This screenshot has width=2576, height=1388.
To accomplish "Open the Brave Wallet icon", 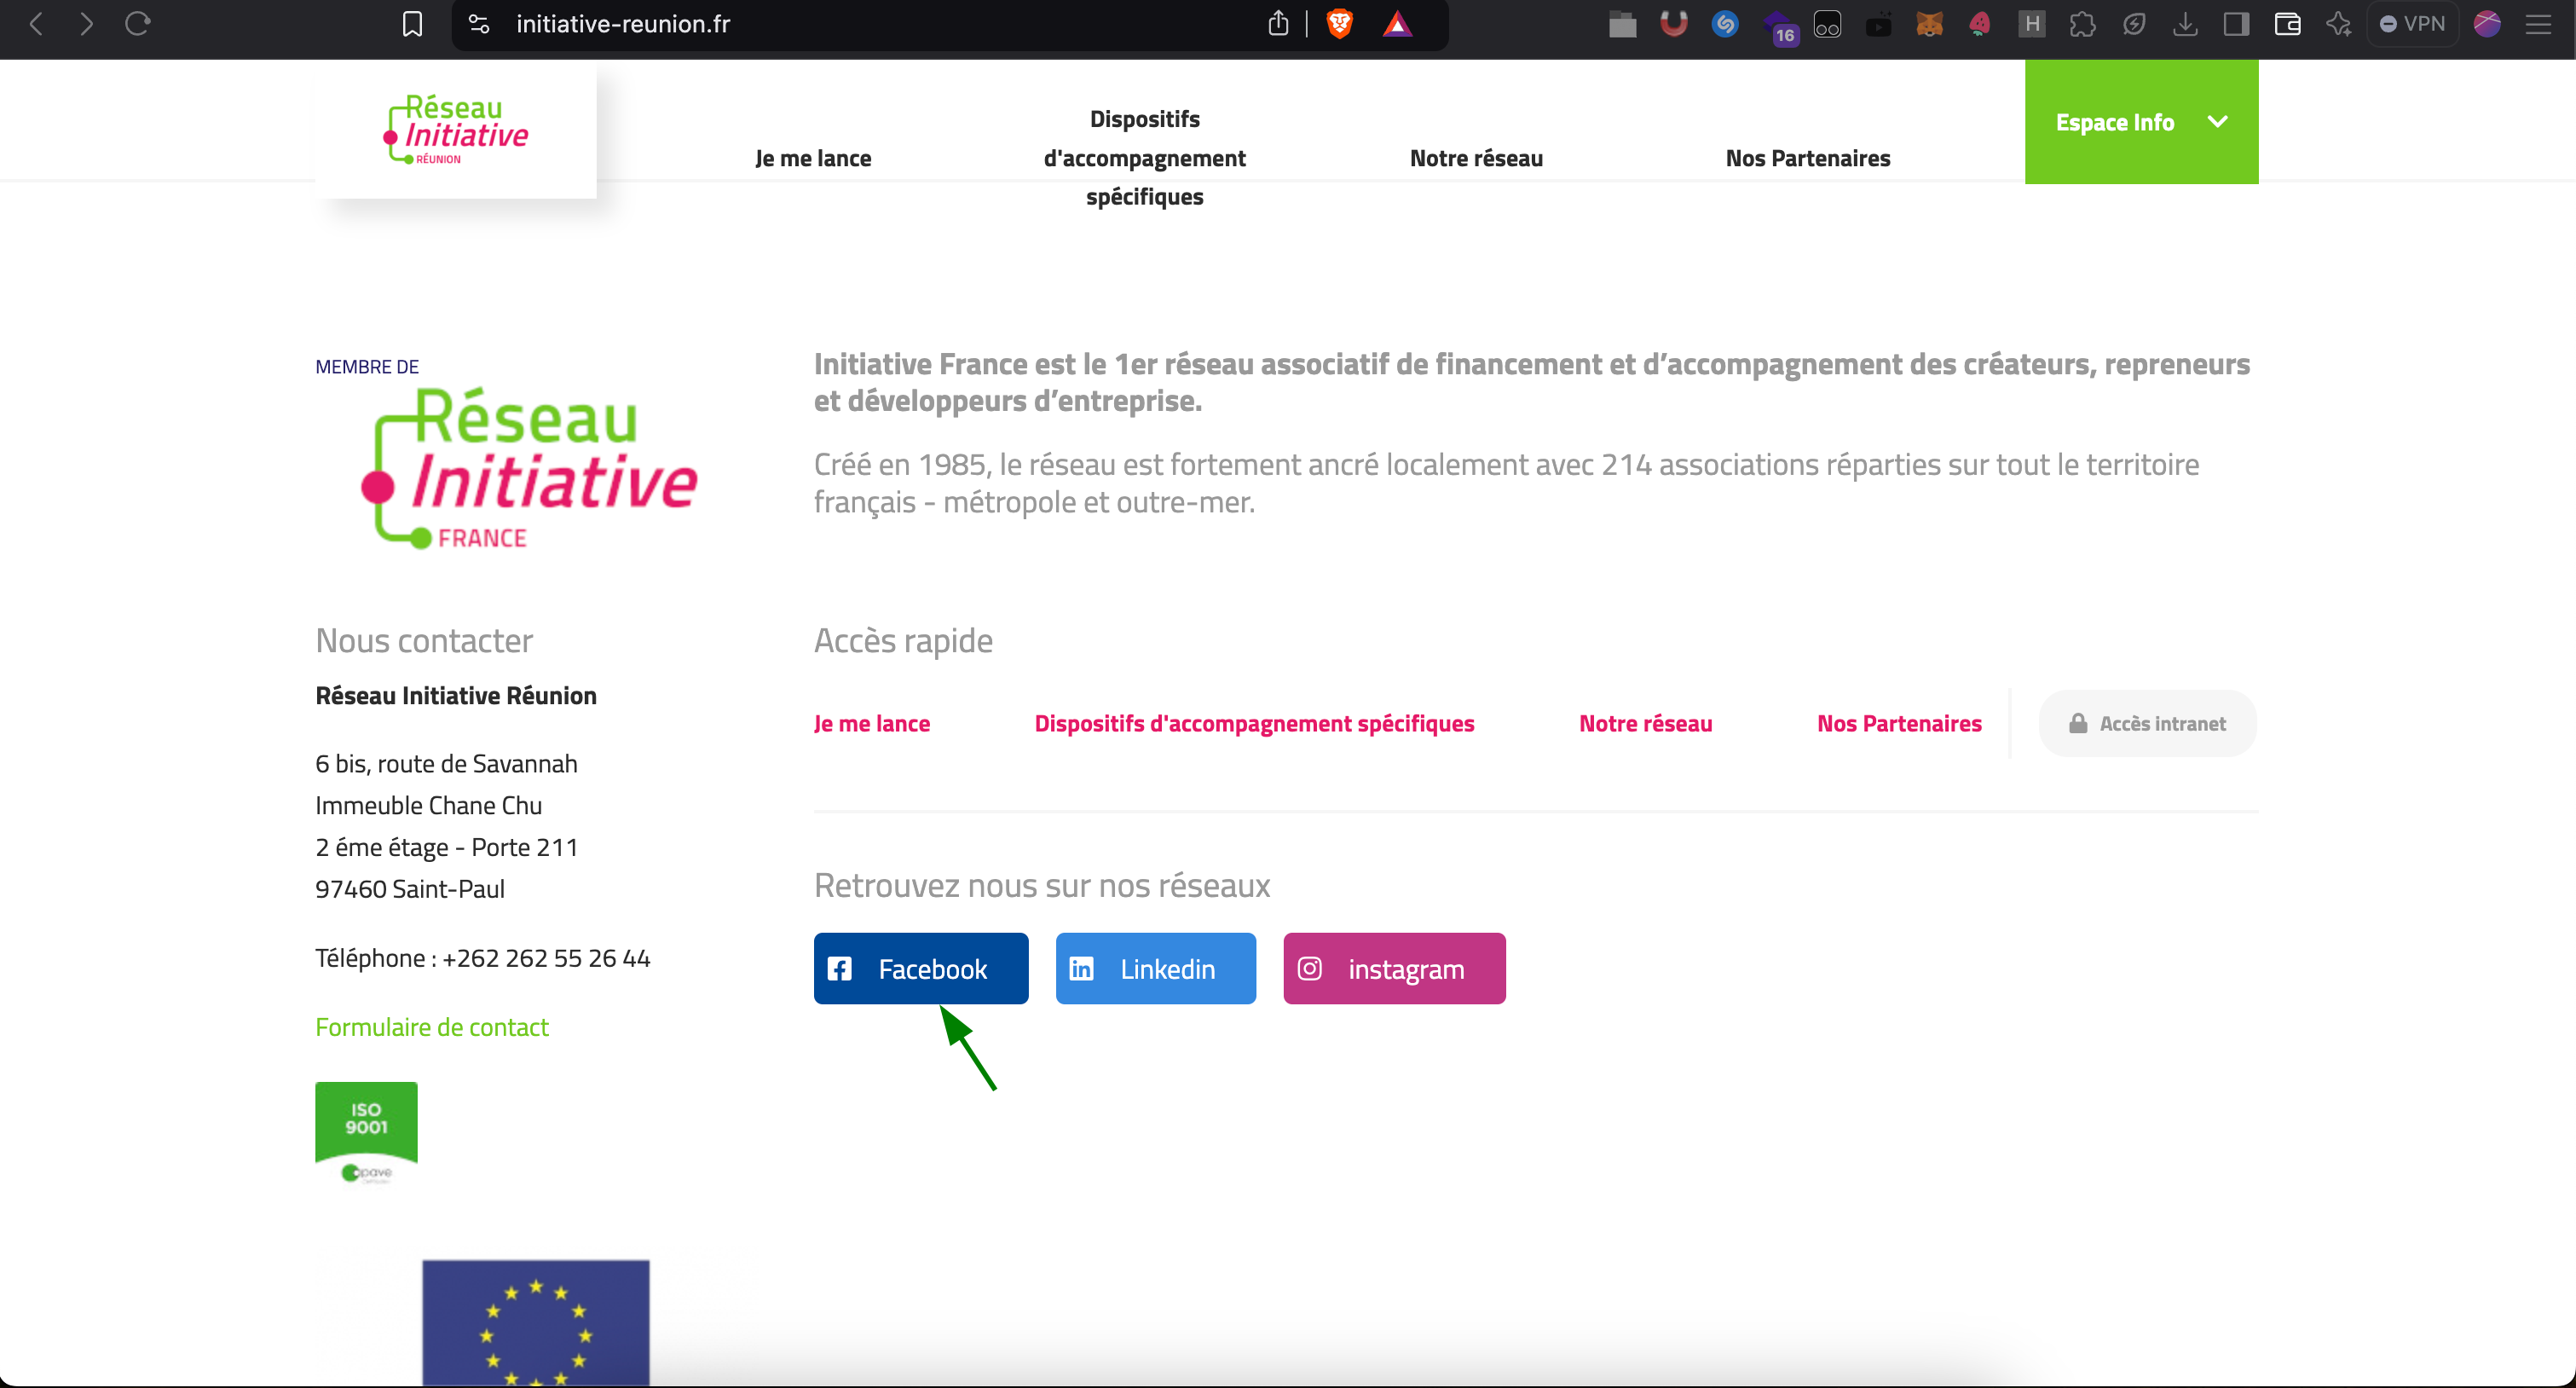I will (2287, 24).
